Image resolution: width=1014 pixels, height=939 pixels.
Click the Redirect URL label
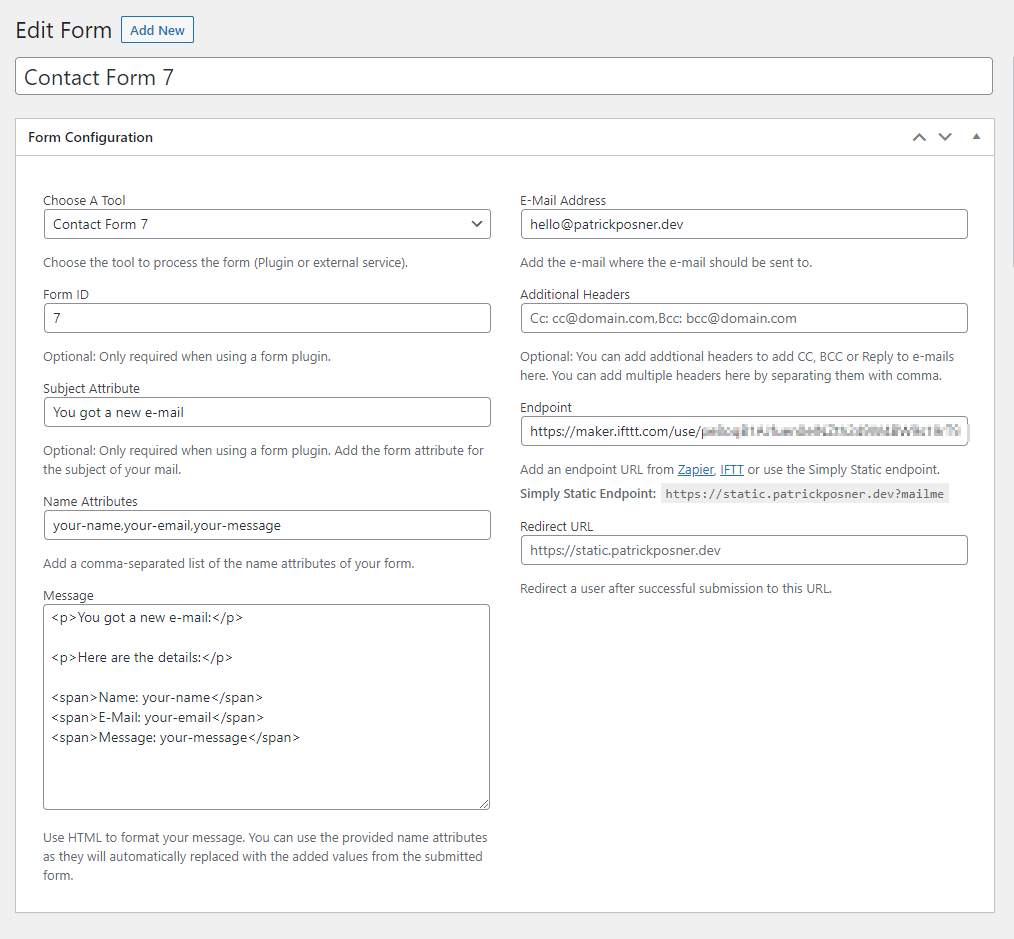(556, 526)
